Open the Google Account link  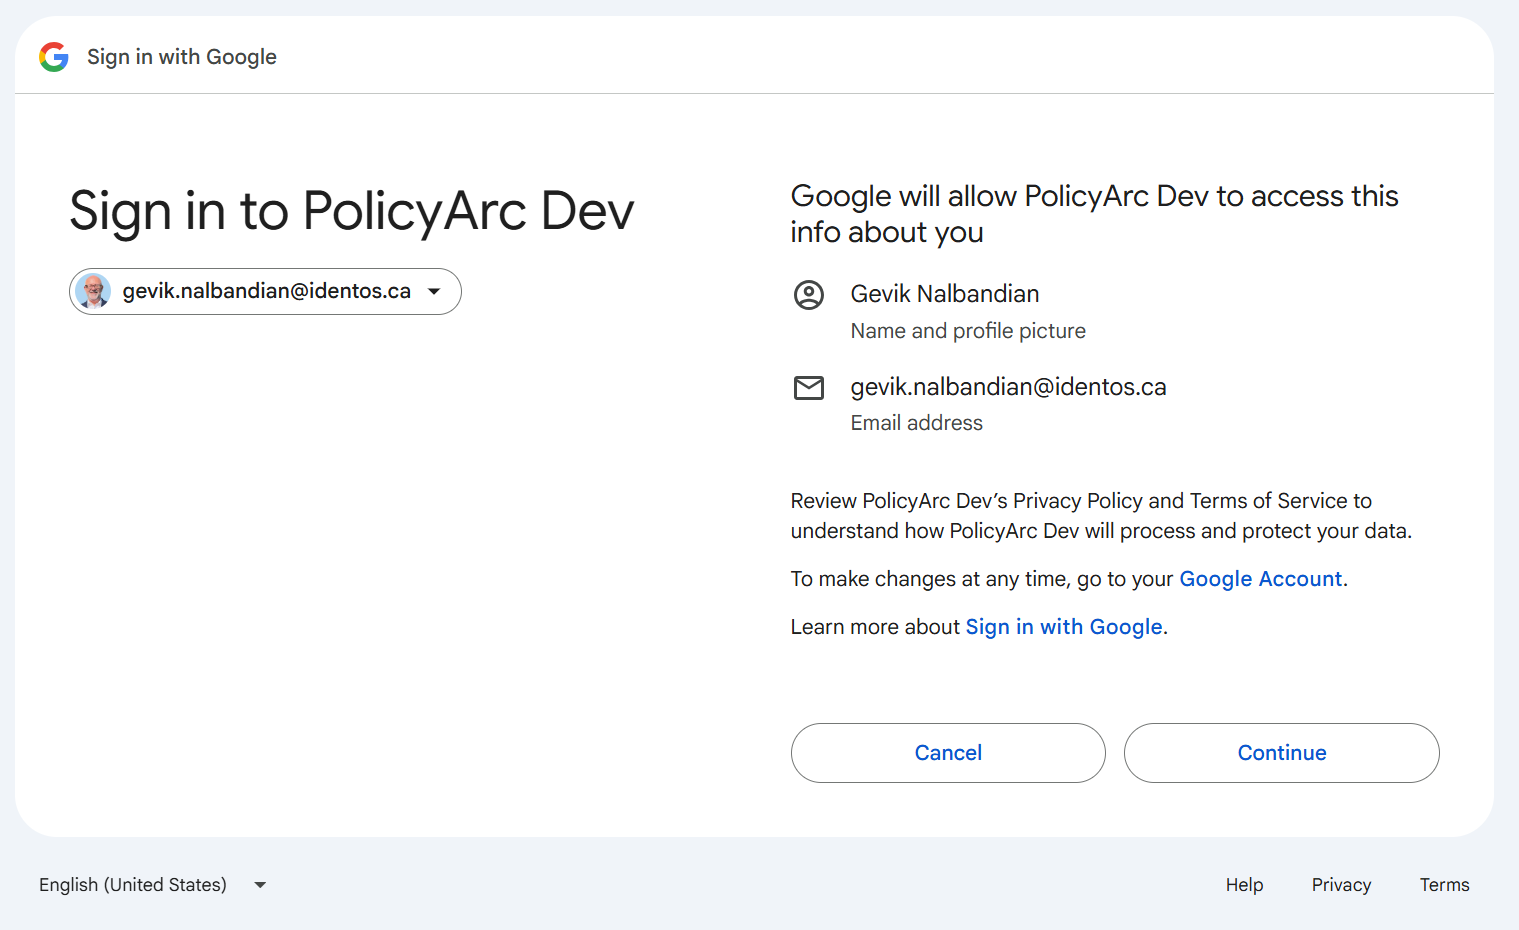[1261, 579]
